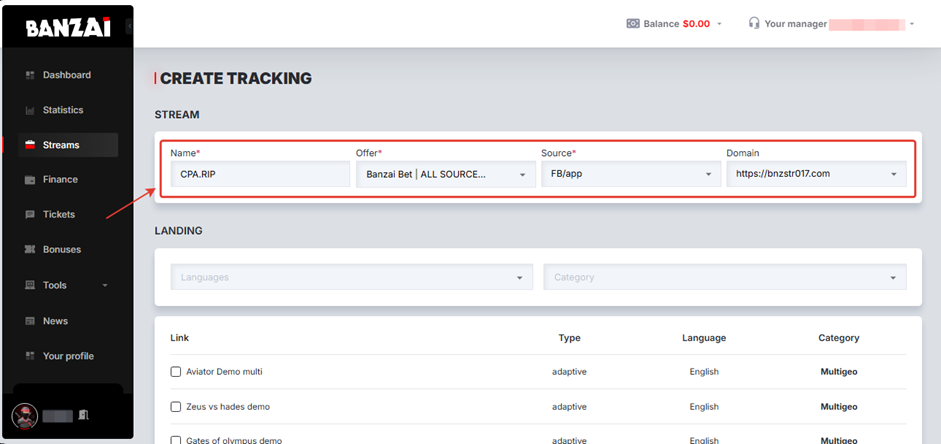Expand the Balance dropdown arrow
This screenshot has width=941, height=444.
tap(719, 25)
